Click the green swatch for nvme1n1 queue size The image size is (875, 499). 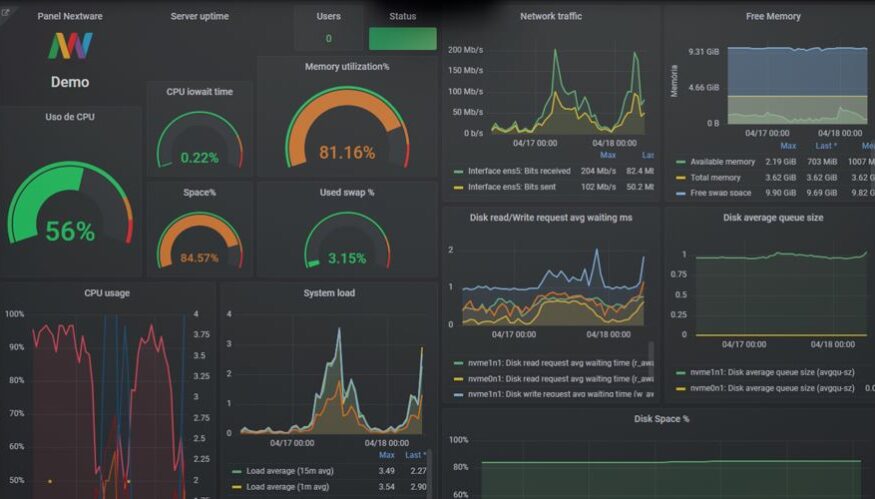coord(682,372)
